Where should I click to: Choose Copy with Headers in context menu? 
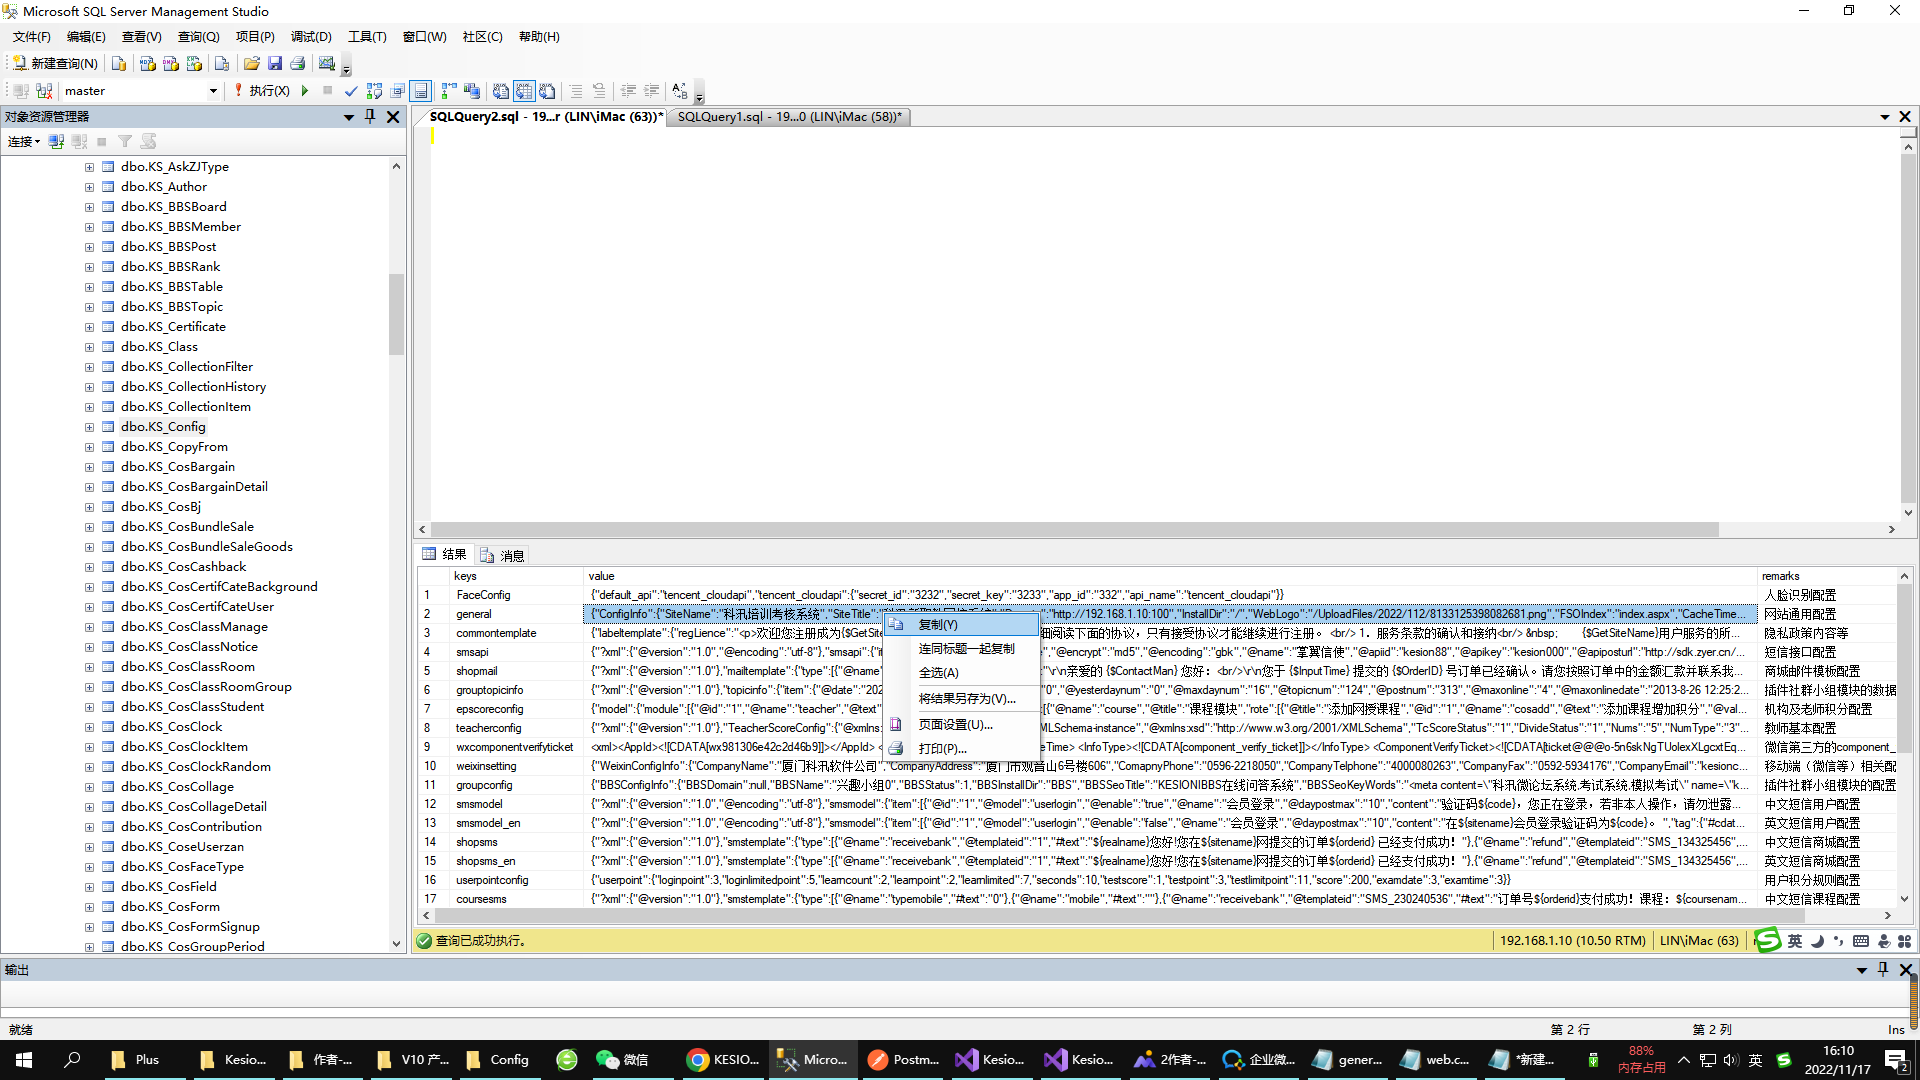[x=966, y=649]
